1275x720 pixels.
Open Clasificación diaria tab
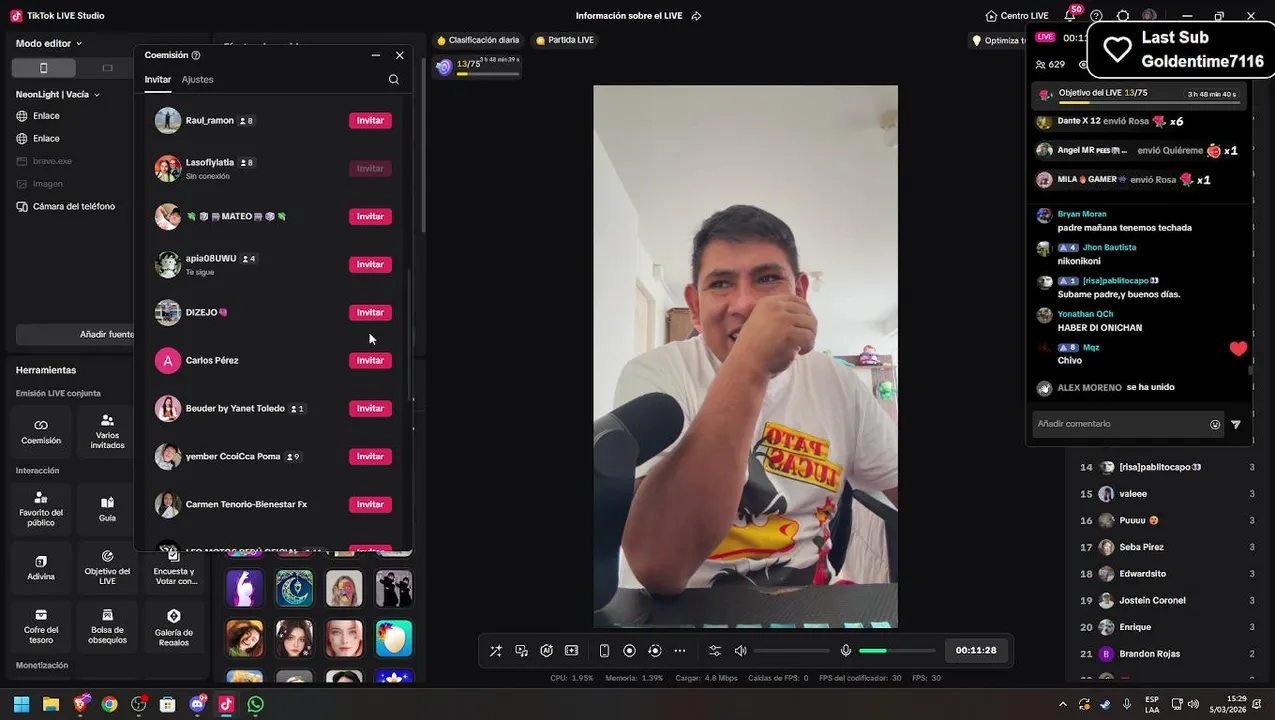point(478,40)
